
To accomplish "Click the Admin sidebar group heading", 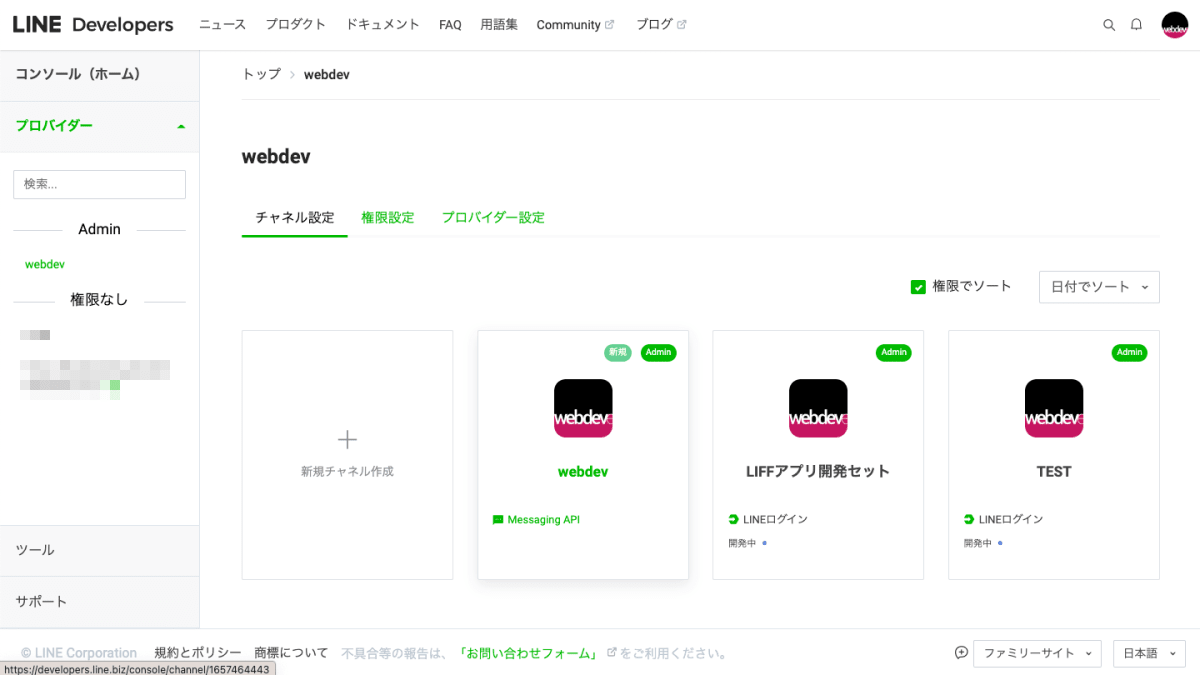I will [x=99, y=229].
